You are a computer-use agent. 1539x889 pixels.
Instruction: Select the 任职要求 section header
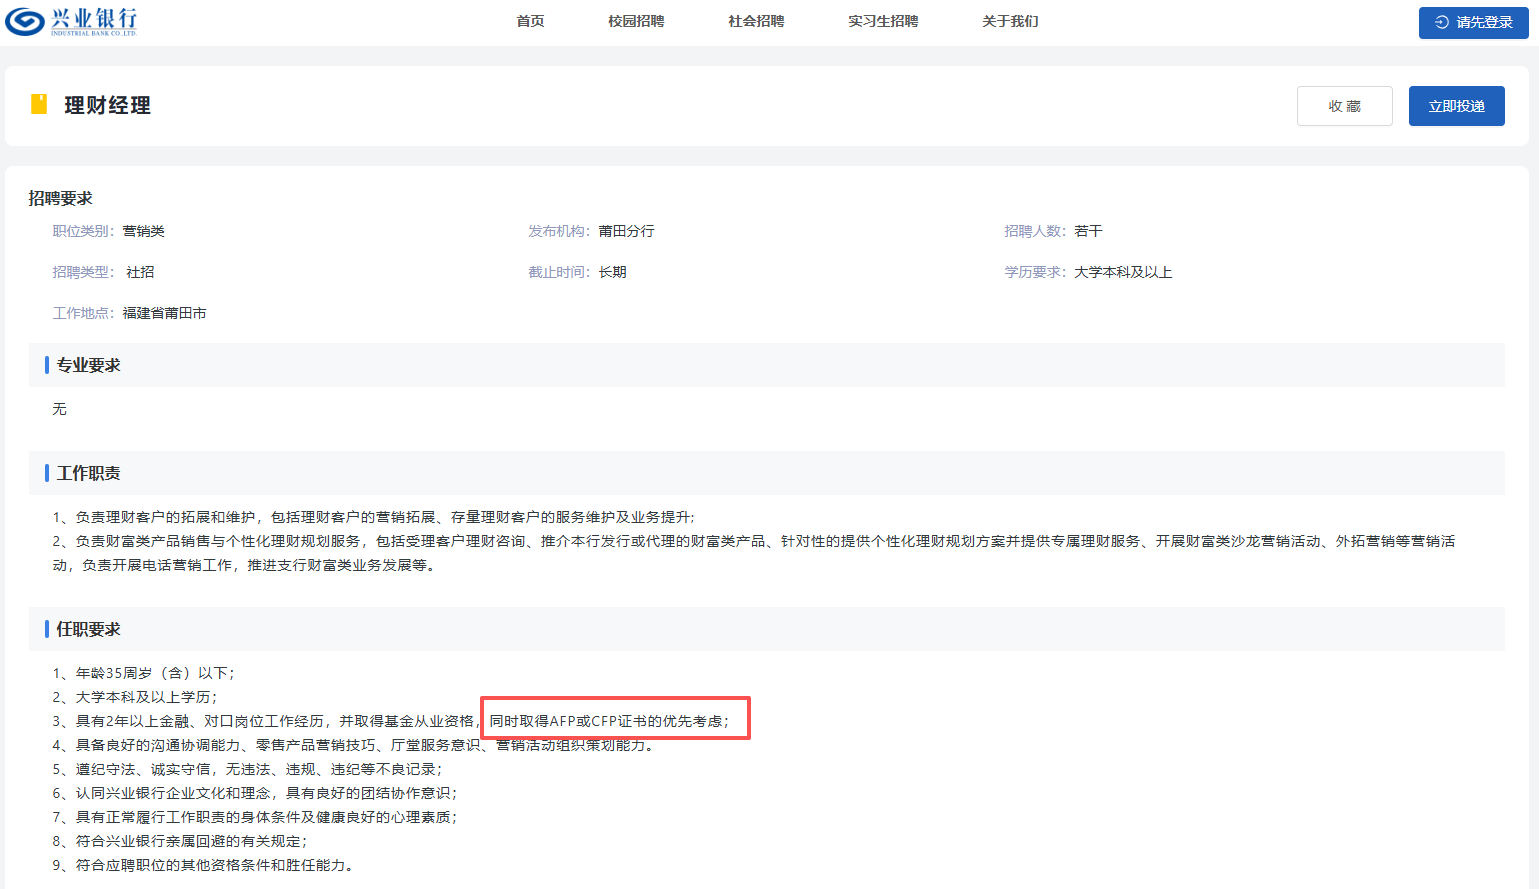[88, 629]
